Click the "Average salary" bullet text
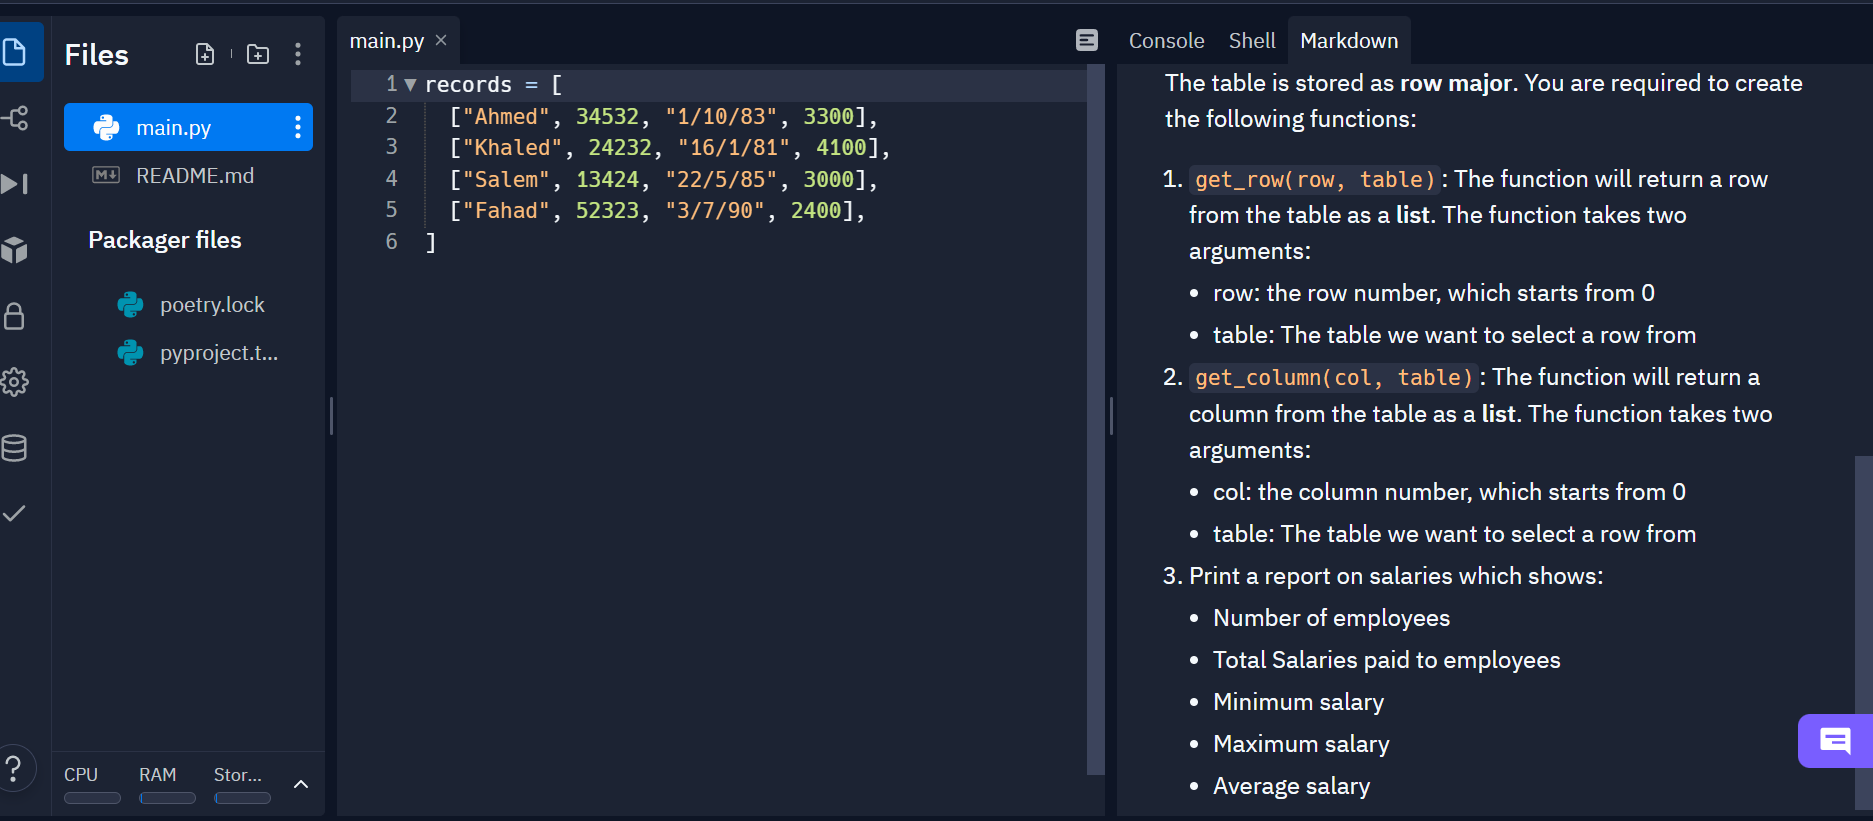1873x821 pixels. point(1291,786)
